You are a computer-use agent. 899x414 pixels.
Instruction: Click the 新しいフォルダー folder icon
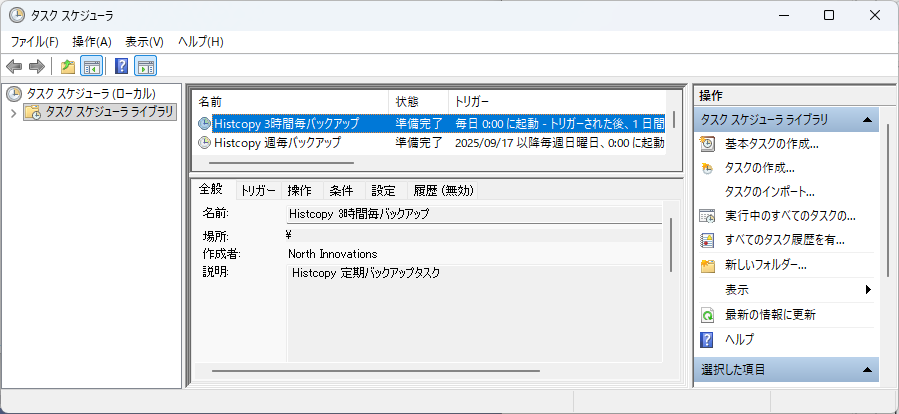[x=707, y=266]
